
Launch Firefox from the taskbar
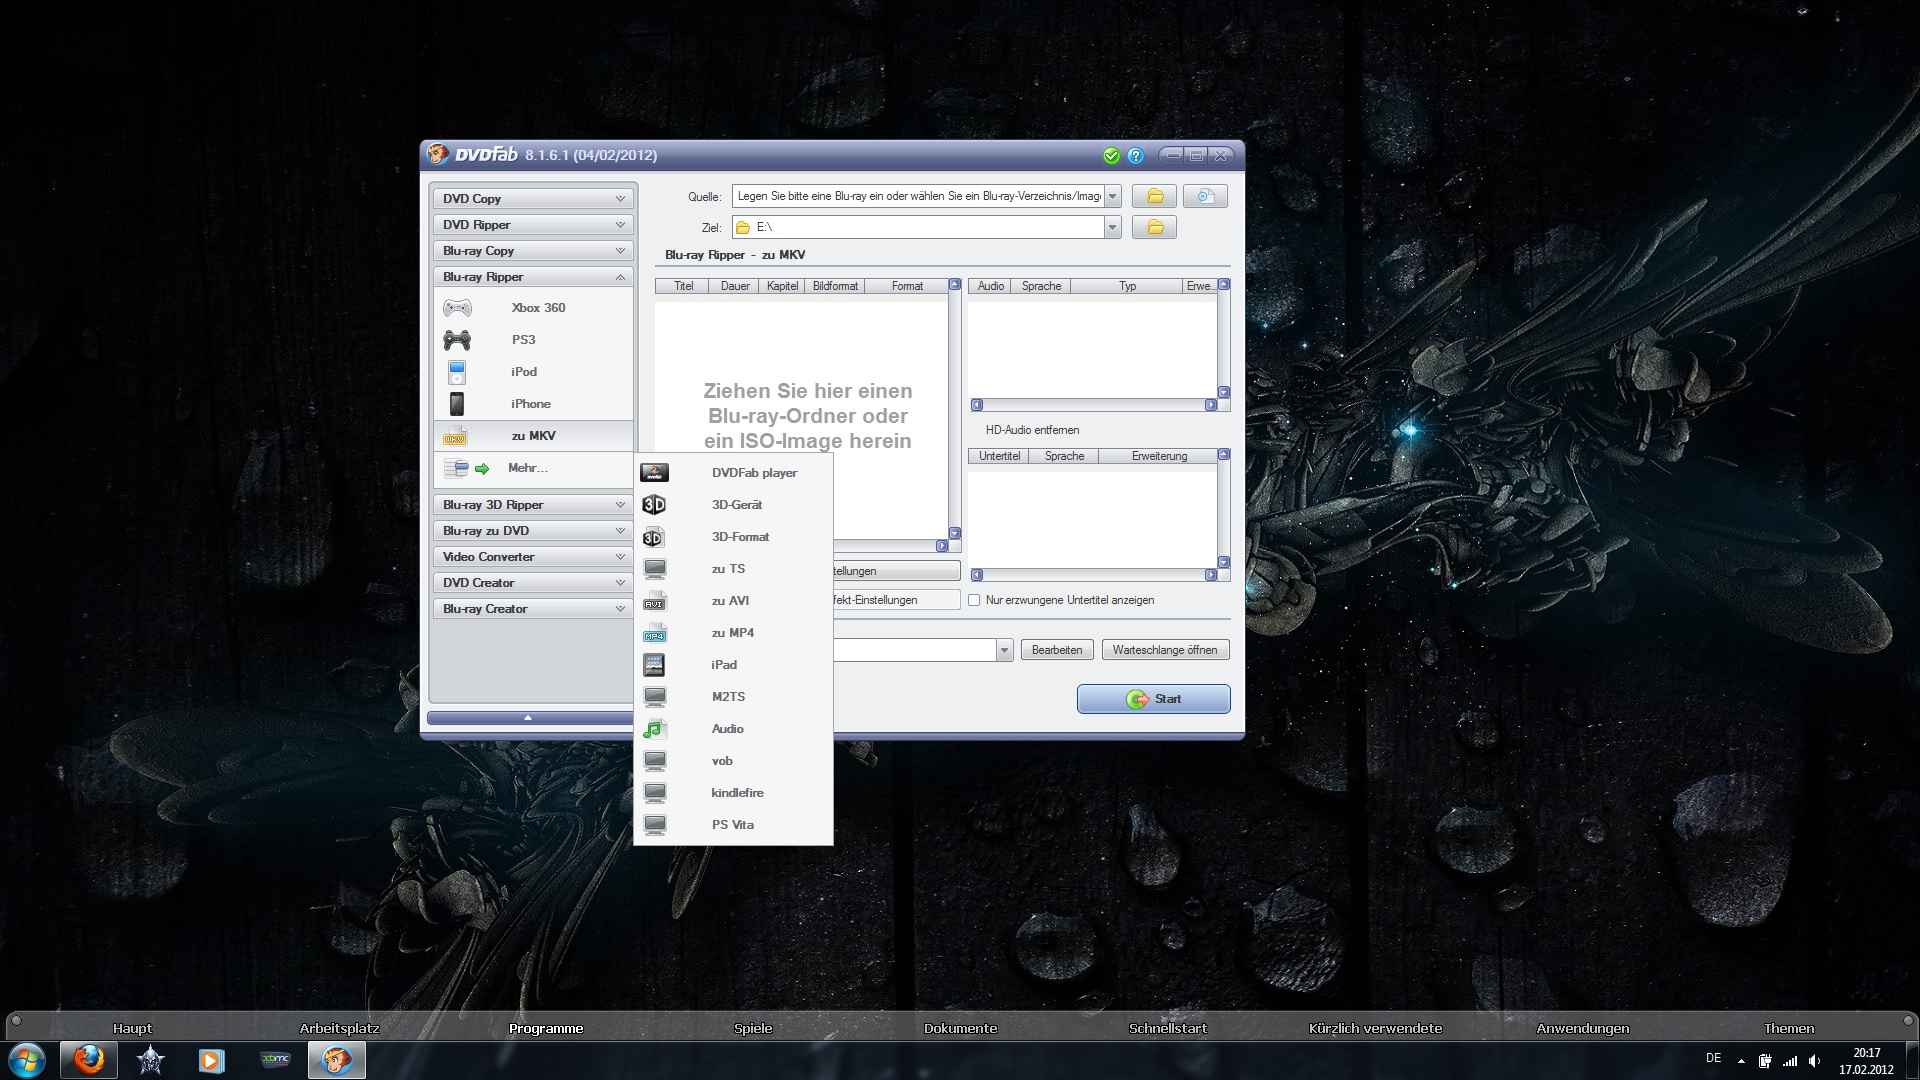pos(89,1060)
